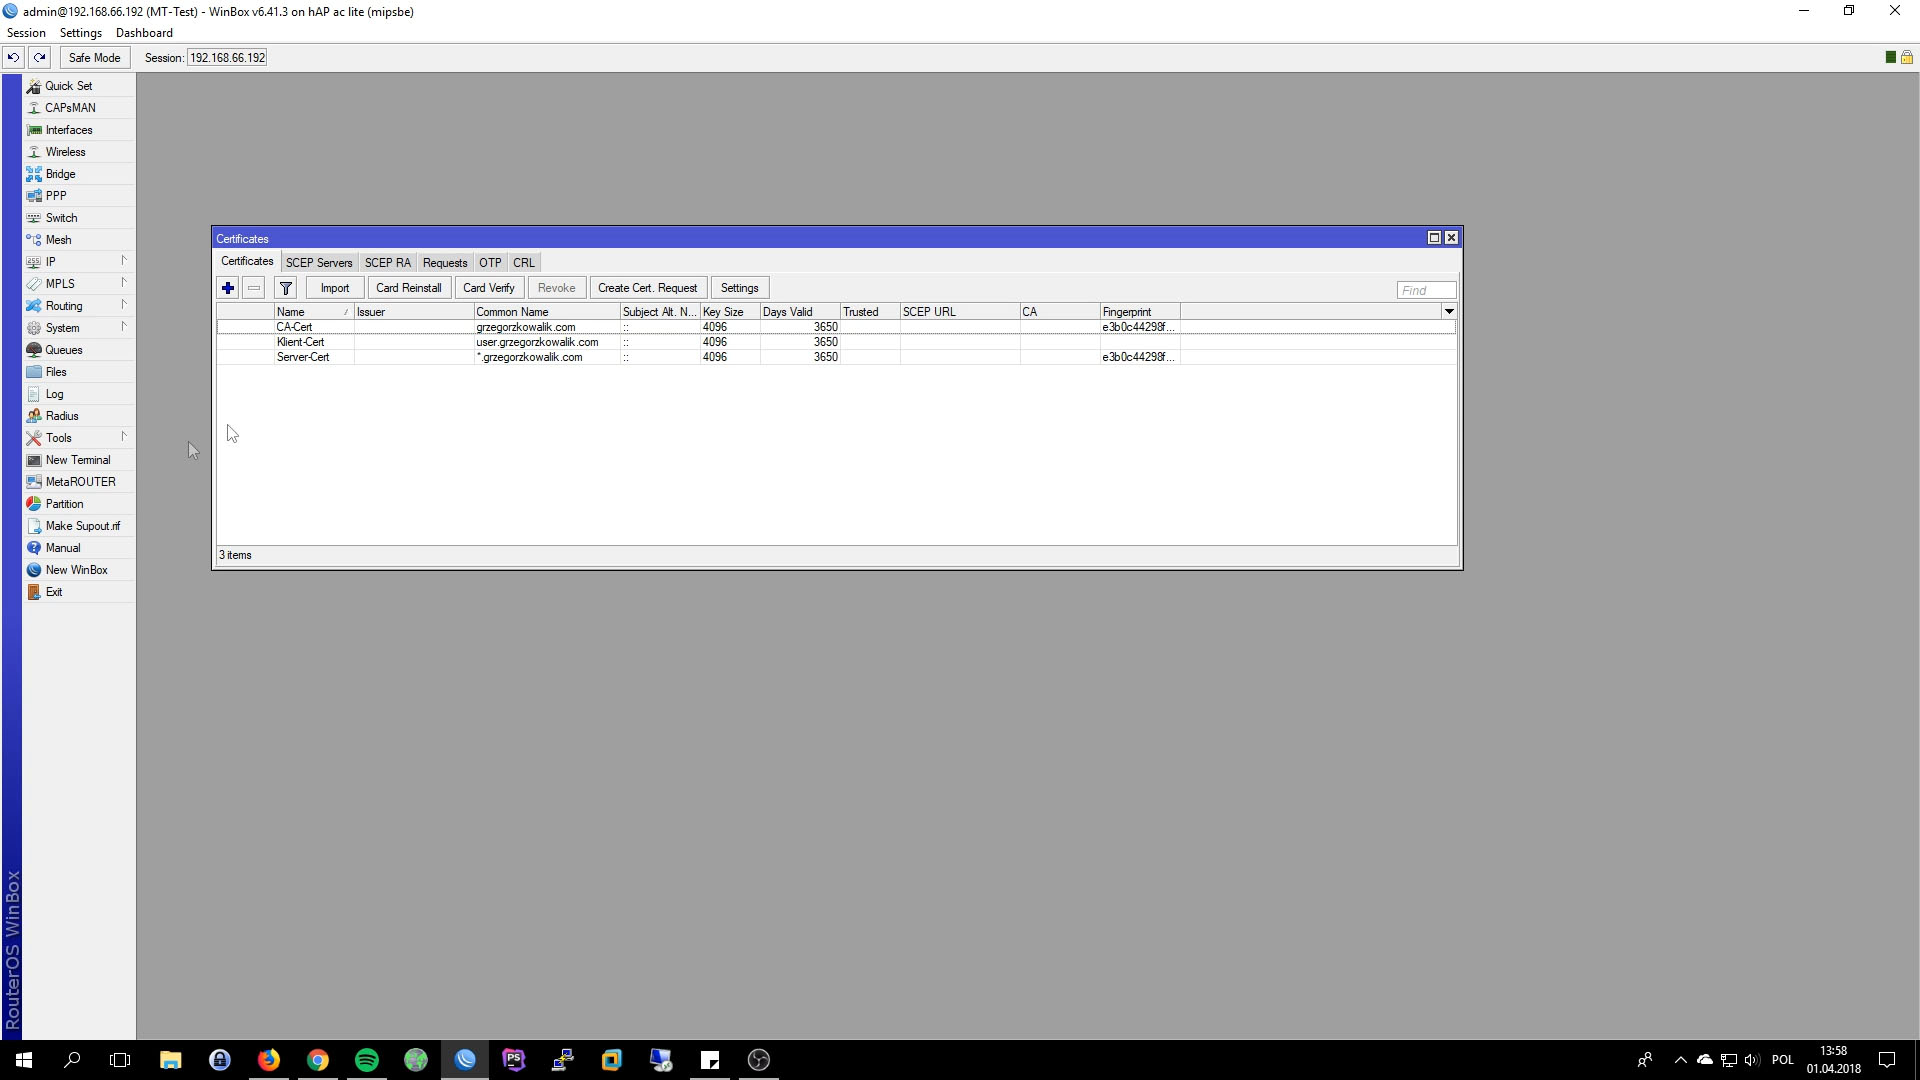Switch to the Requests tab
1920x1080 pixels.
(445, 263)
